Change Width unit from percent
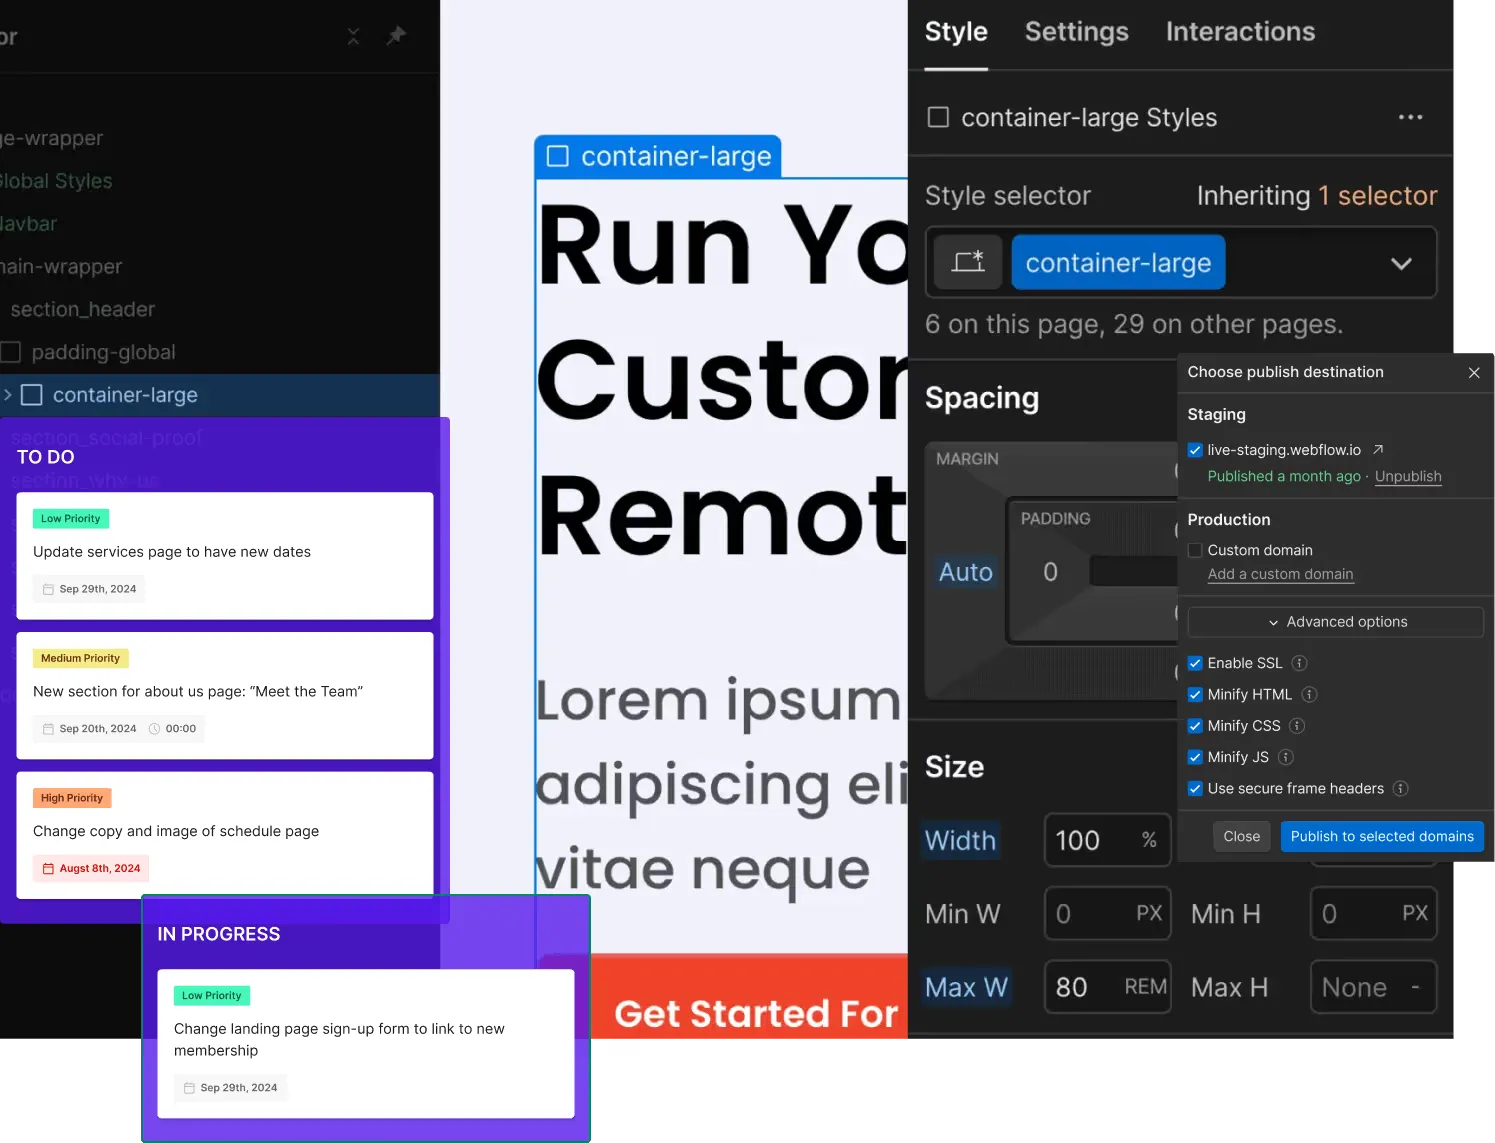The width and height of the screenshot is (1495, 1143). 1149,840
